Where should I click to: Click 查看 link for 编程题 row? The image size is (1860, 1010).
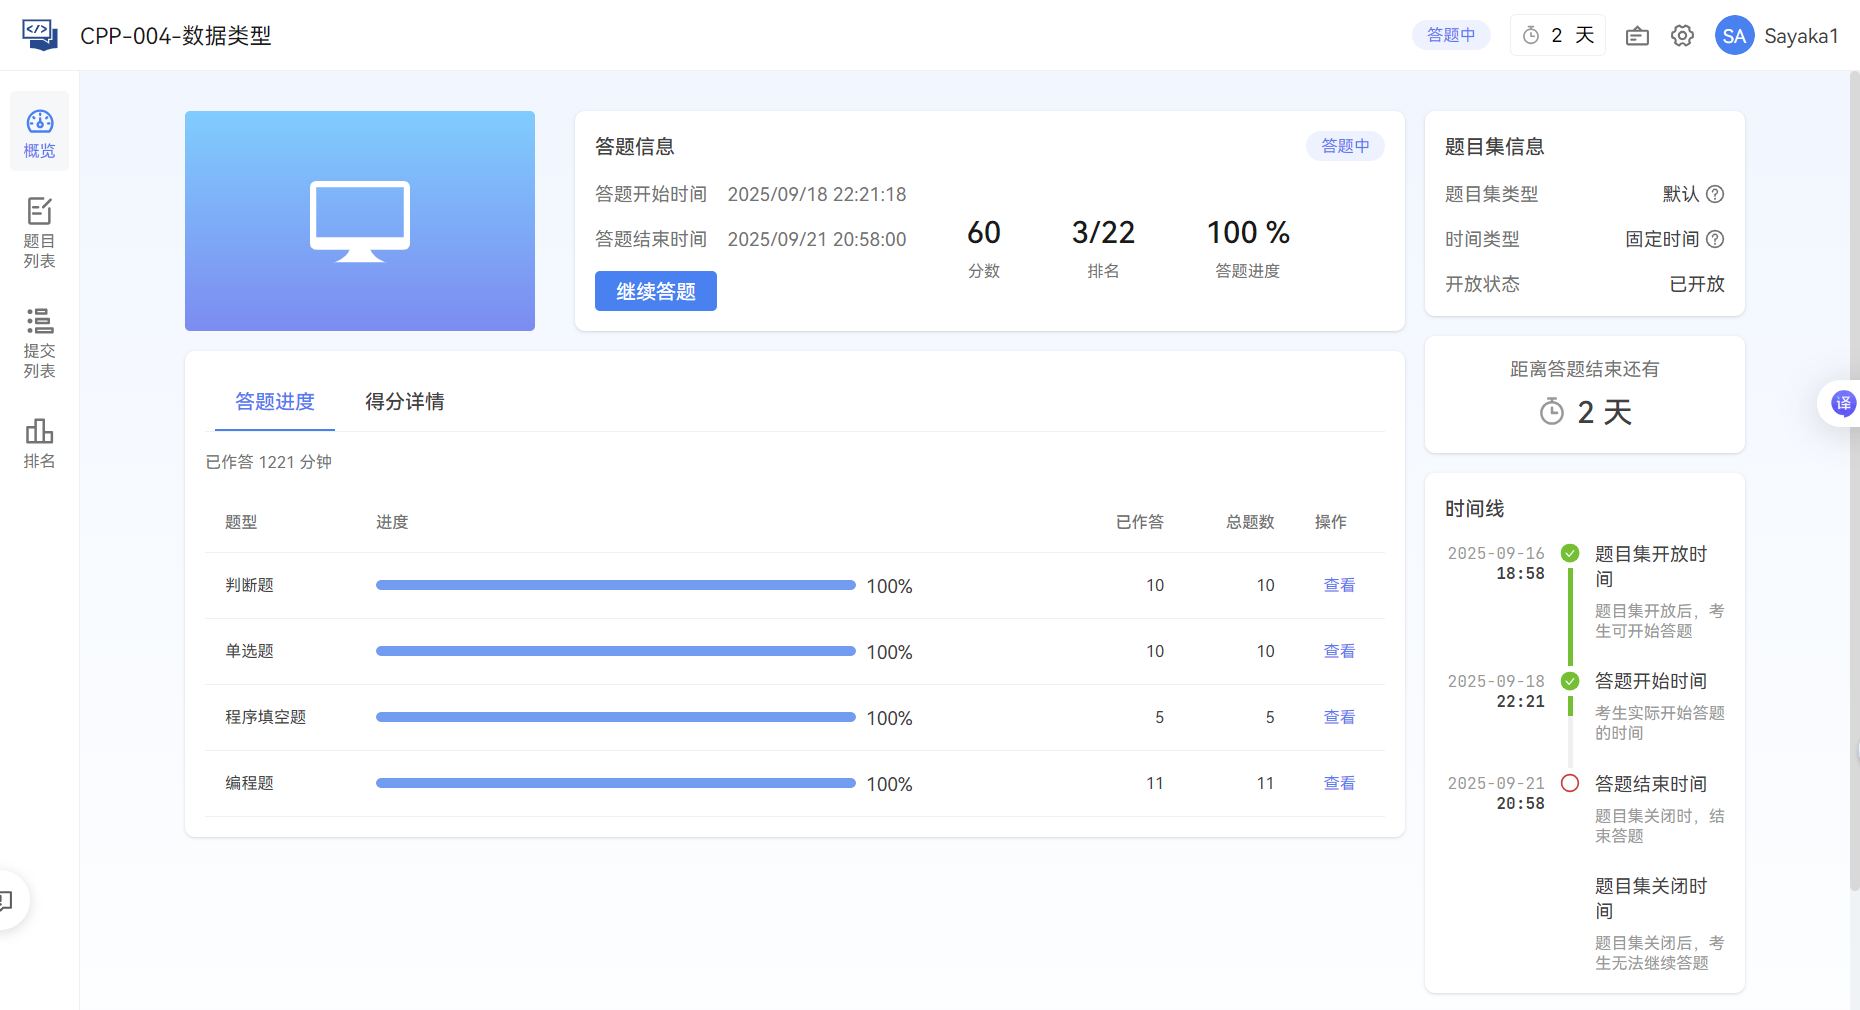point(1339,783)
